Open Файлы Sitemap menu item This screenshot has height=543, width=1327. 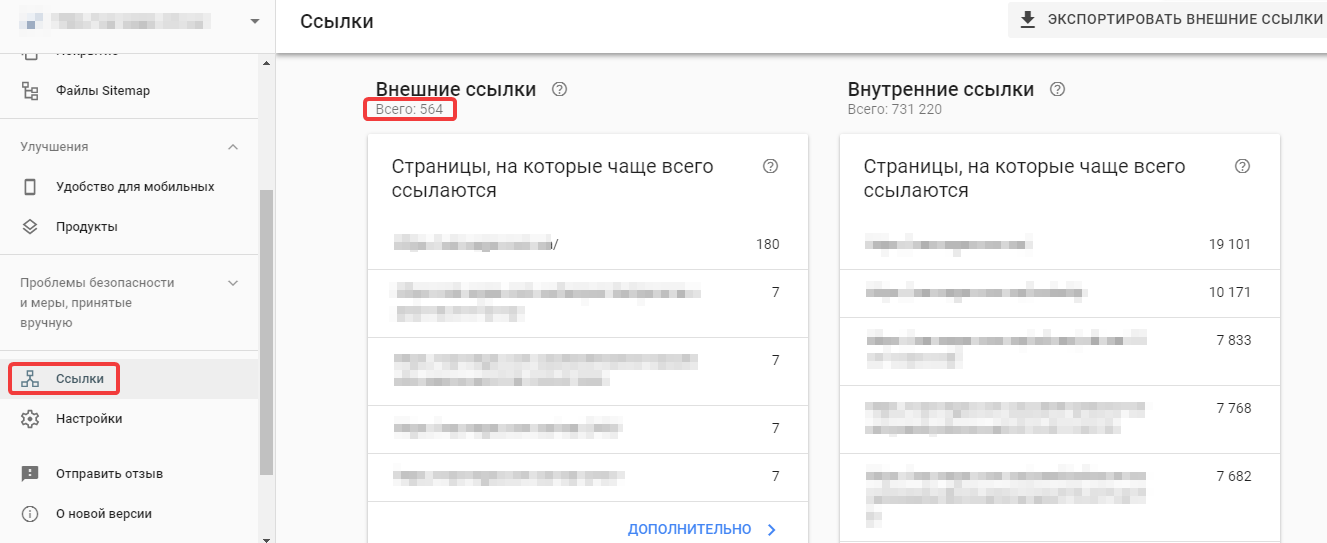[x=103, y=91]
